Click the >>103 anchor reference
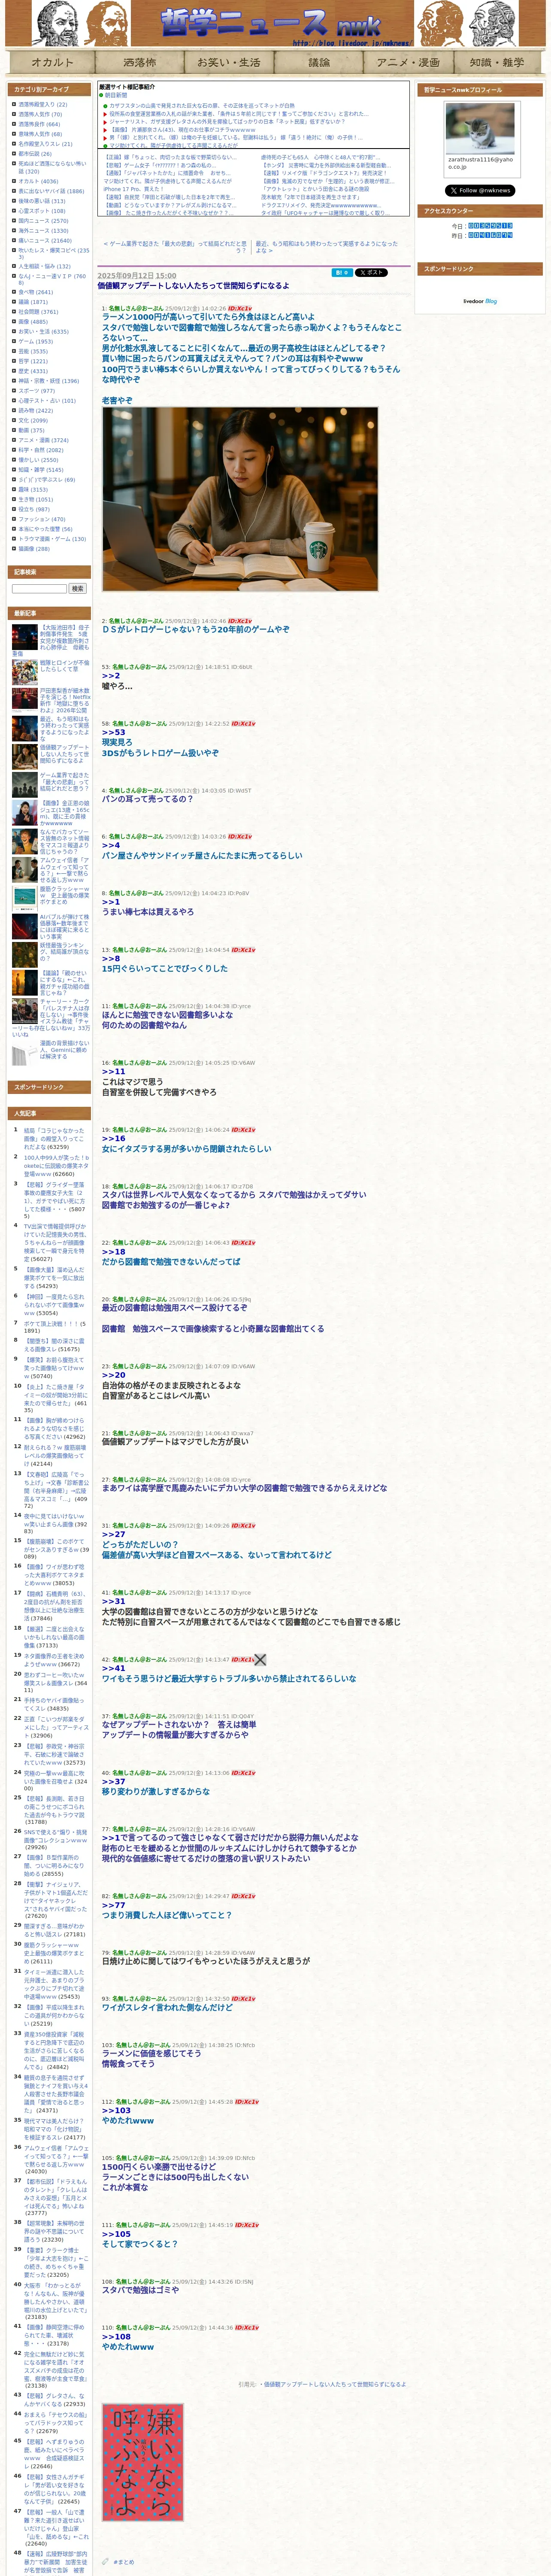The width and height of the screenshot is (551, 2576). coord(116,2111)
